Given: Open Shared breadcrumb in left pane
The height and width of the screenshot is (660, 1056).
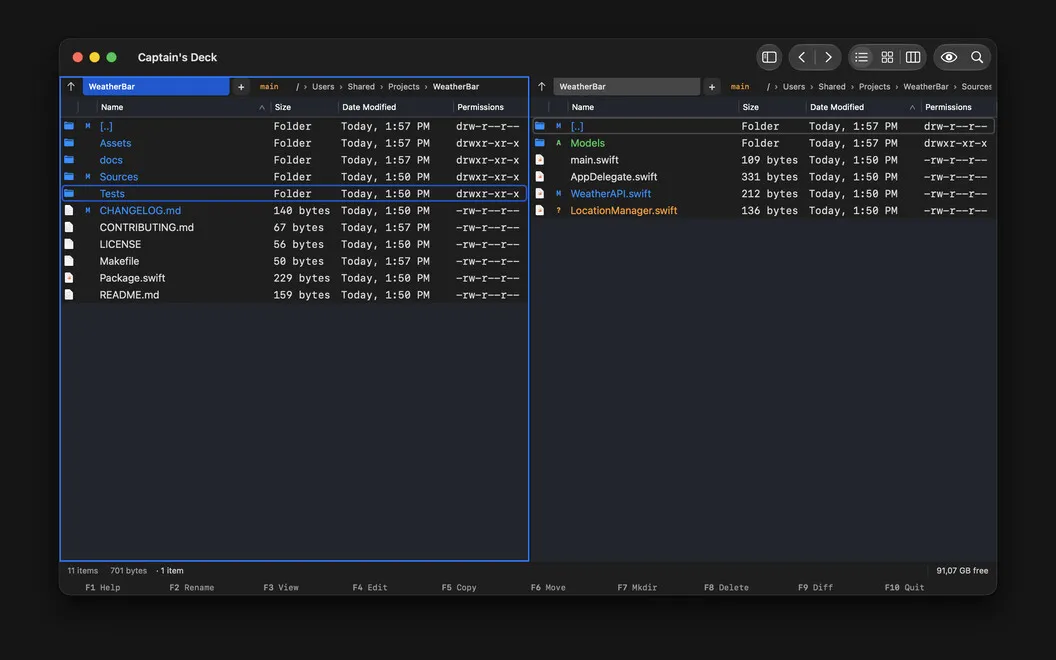Looking at the screenshot, I should click(361, 86).
